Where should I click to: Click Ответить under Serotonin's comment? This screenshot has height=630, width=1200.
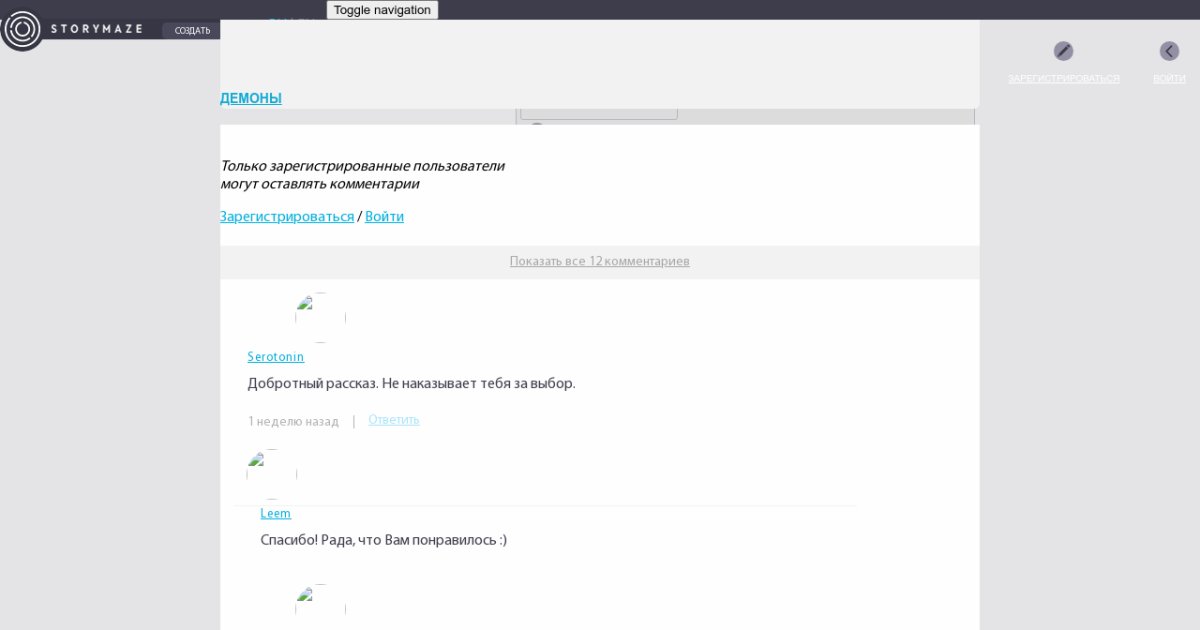point(394,420)
